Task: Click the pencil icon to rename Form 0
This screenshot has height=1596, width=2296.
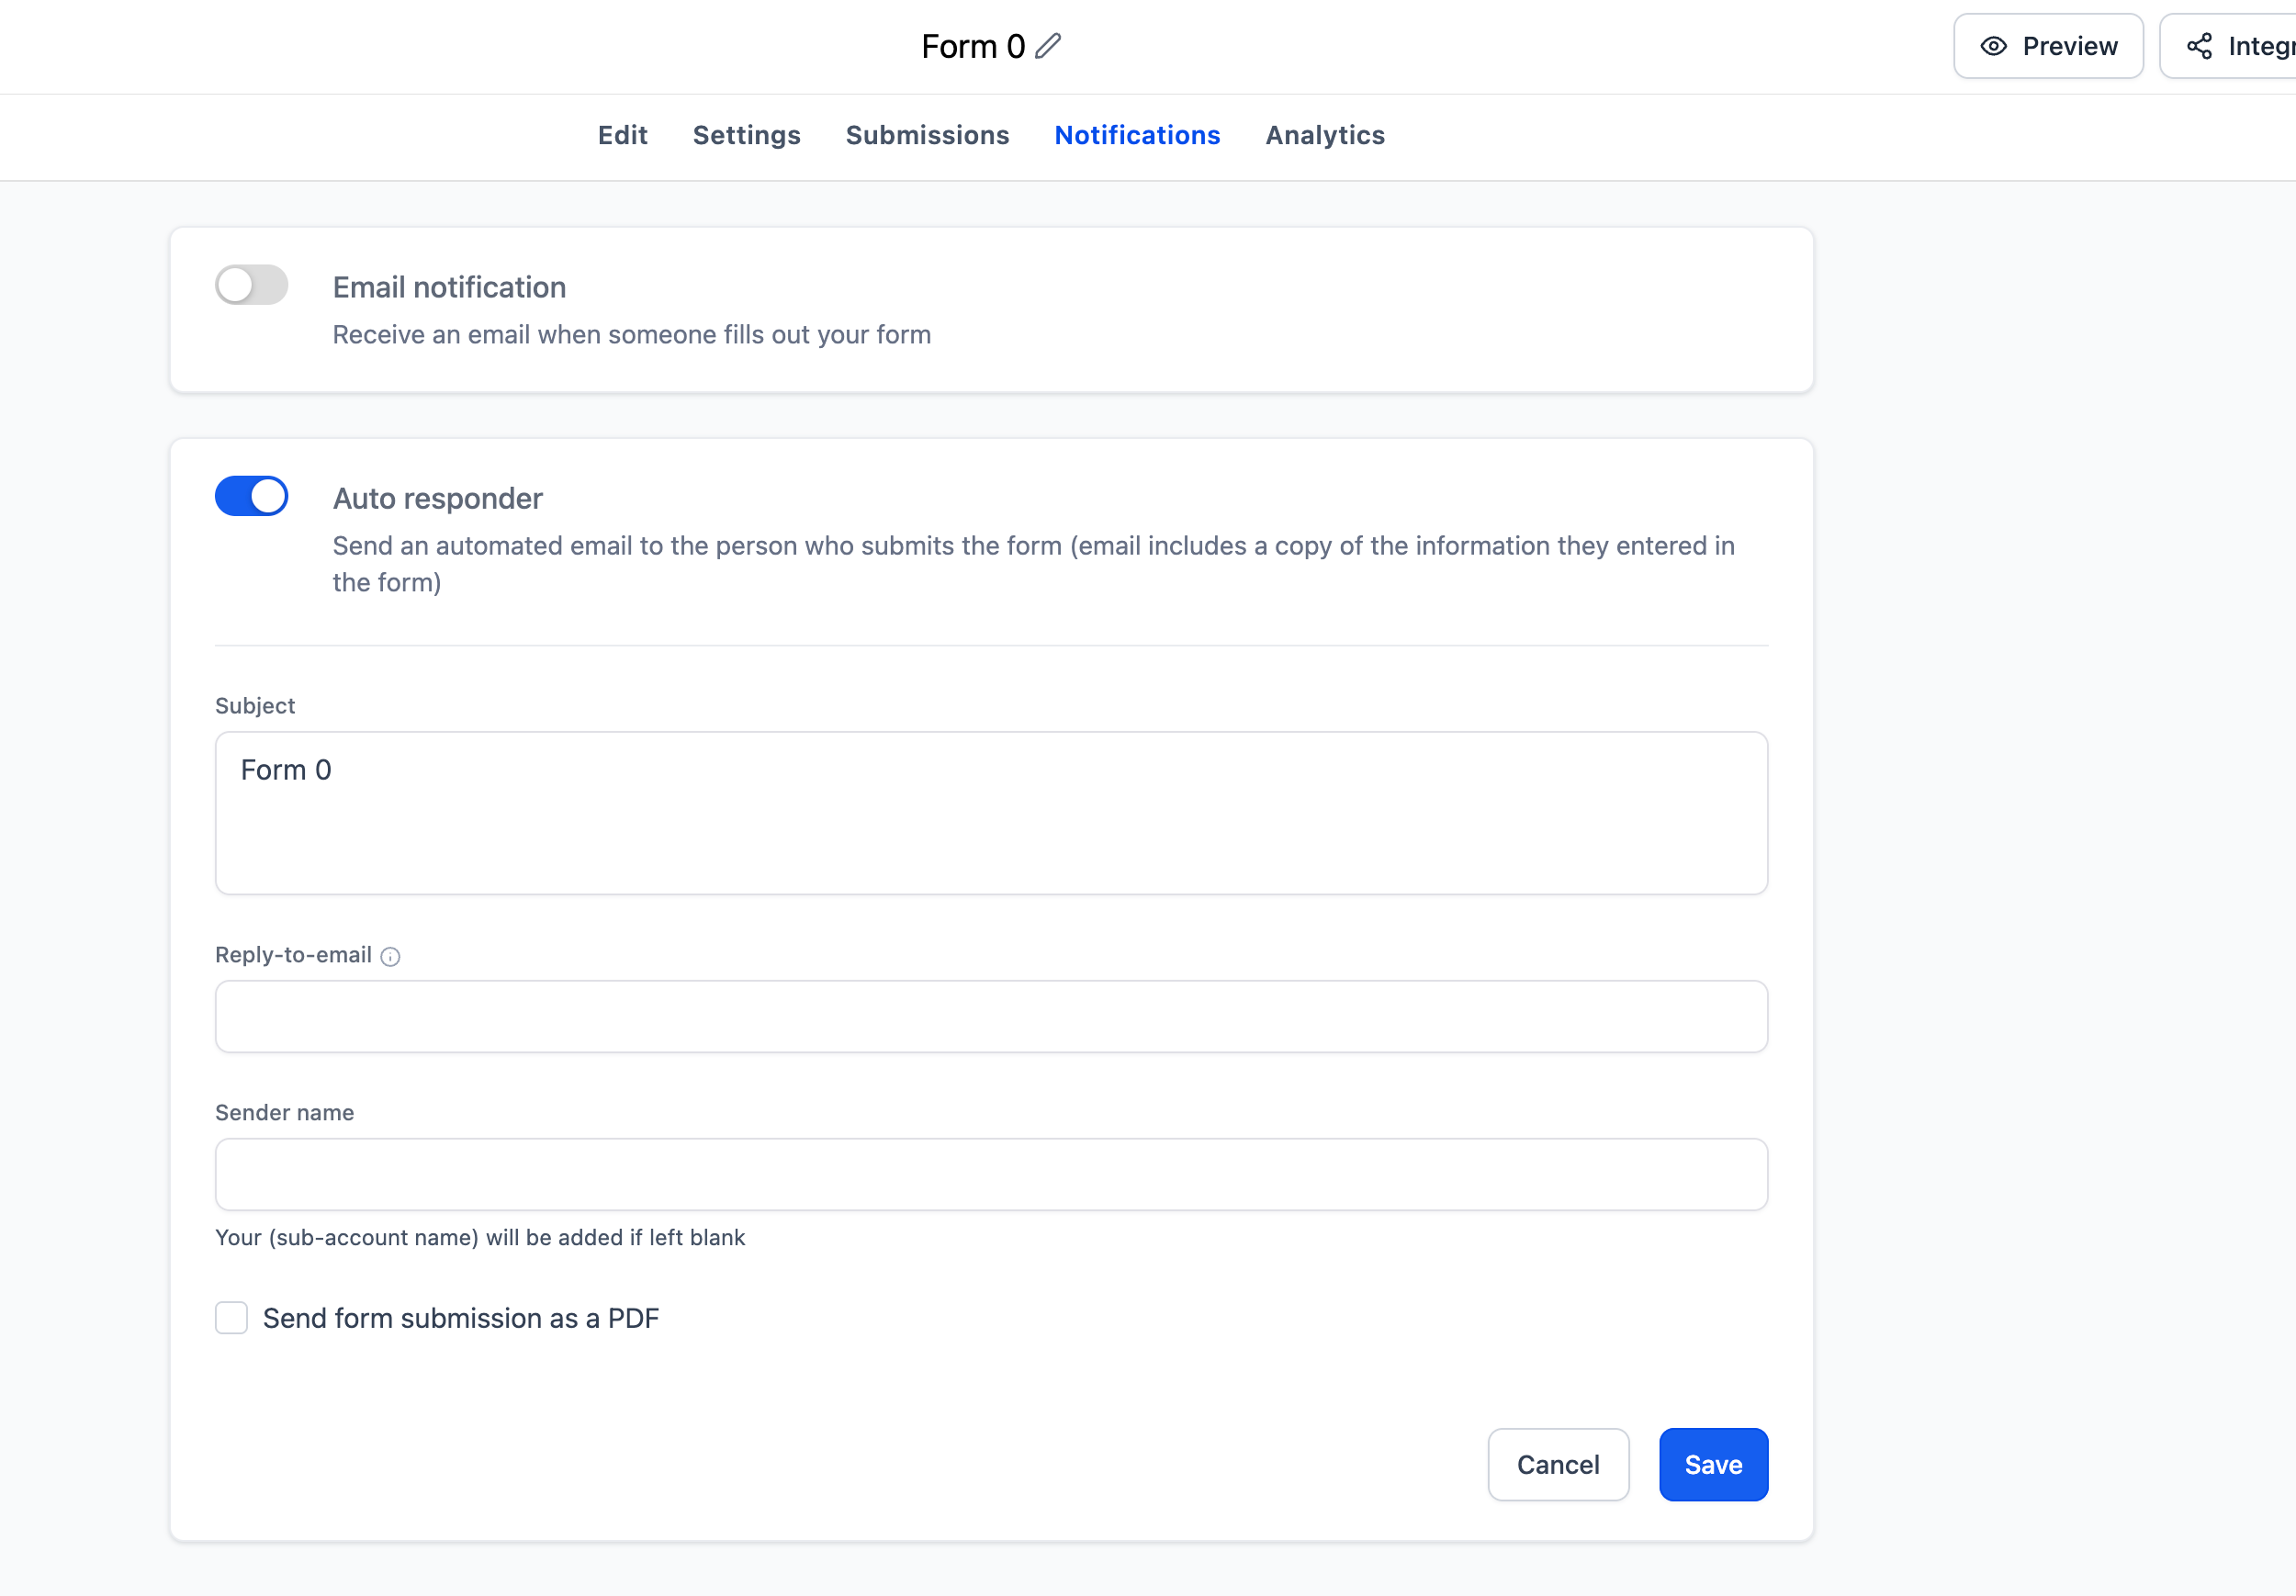Action: [1048, 46]
